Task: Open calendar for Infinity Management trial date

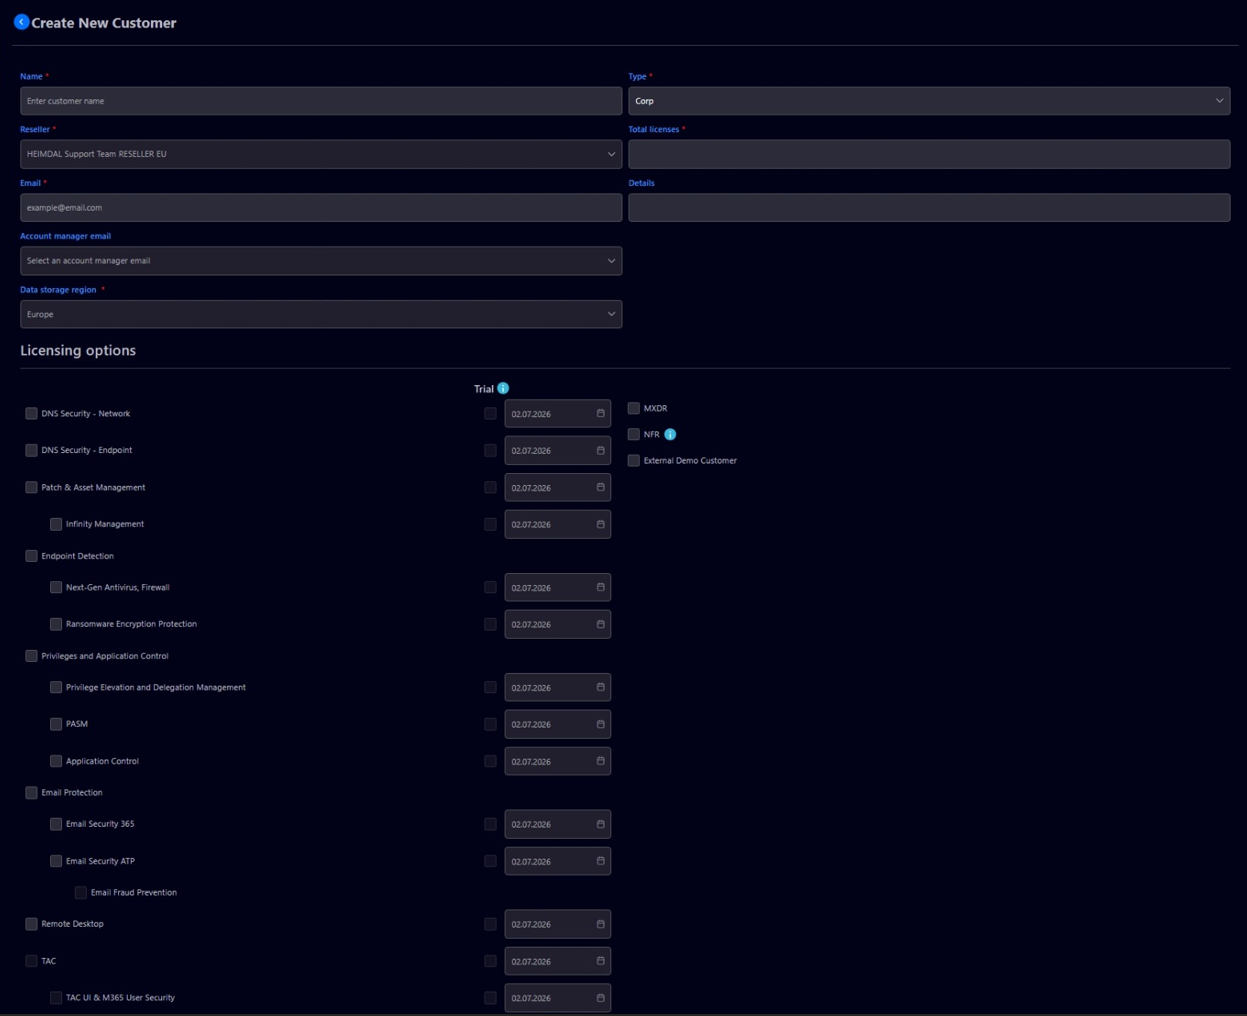Action: pyautogui.click(x=600, y=524)
